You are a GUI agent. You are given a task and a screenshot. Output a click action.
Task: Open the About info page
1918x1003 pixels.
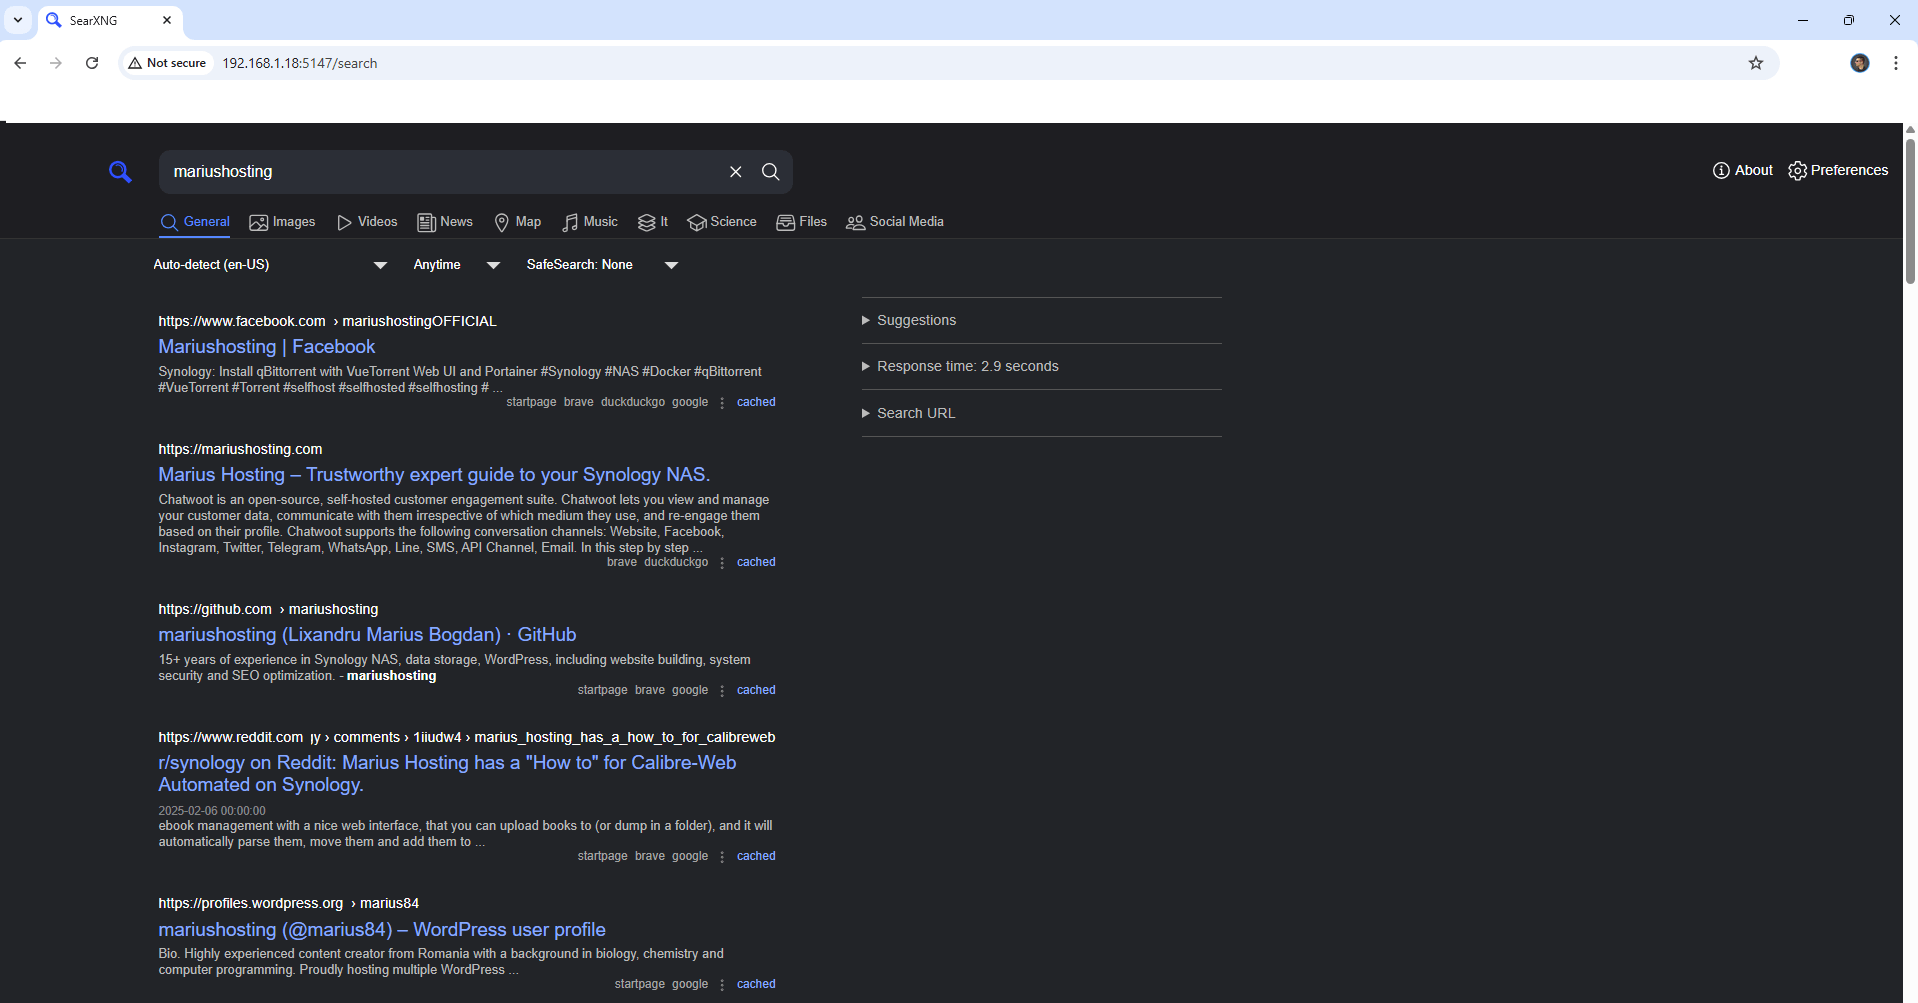[1742, 171]
